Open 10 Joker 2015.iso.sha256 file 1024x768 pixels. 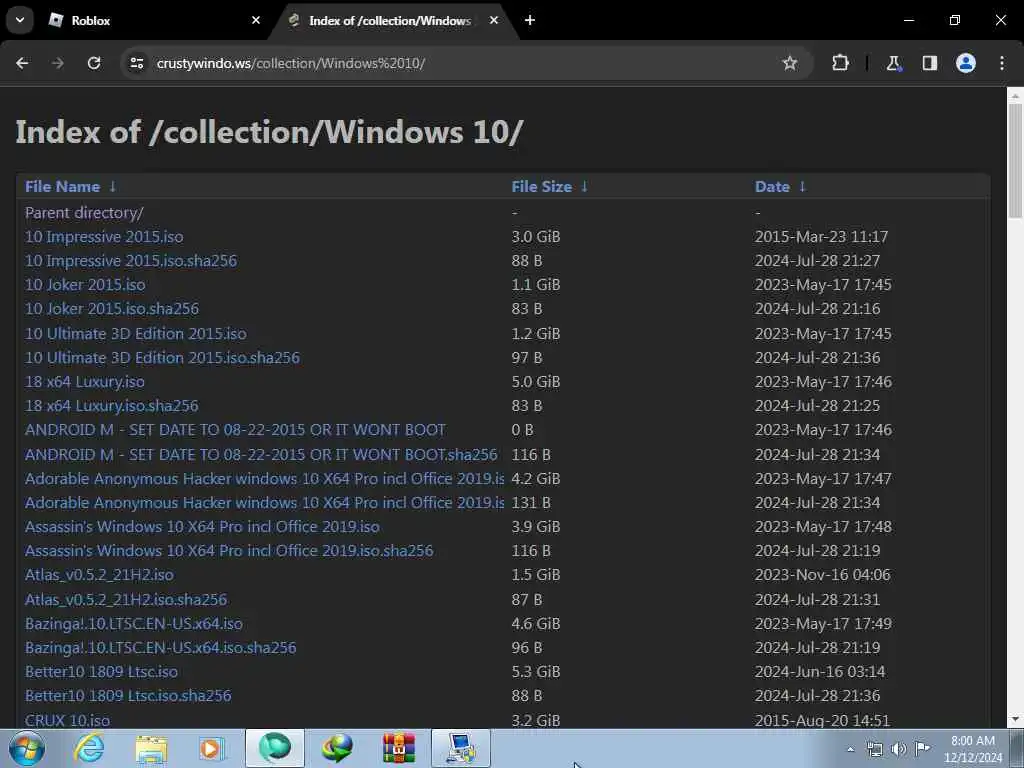pos(112,308)
